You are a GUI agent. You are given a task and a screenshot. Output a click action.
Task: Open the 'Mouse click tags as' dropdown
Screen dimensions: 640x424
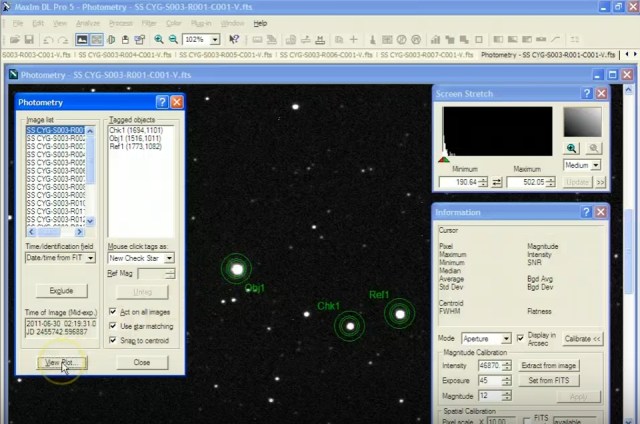(169, 257)
